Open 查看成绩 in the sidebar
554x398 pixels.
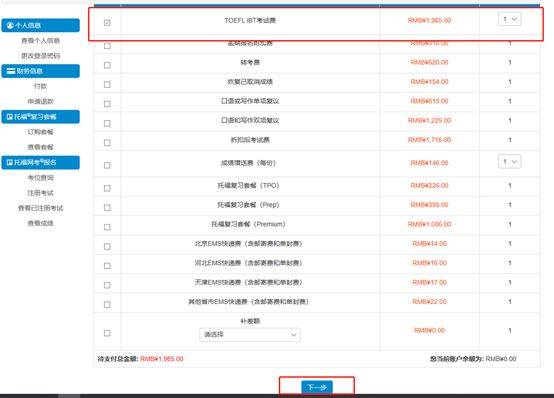click(x=41, y=223)
